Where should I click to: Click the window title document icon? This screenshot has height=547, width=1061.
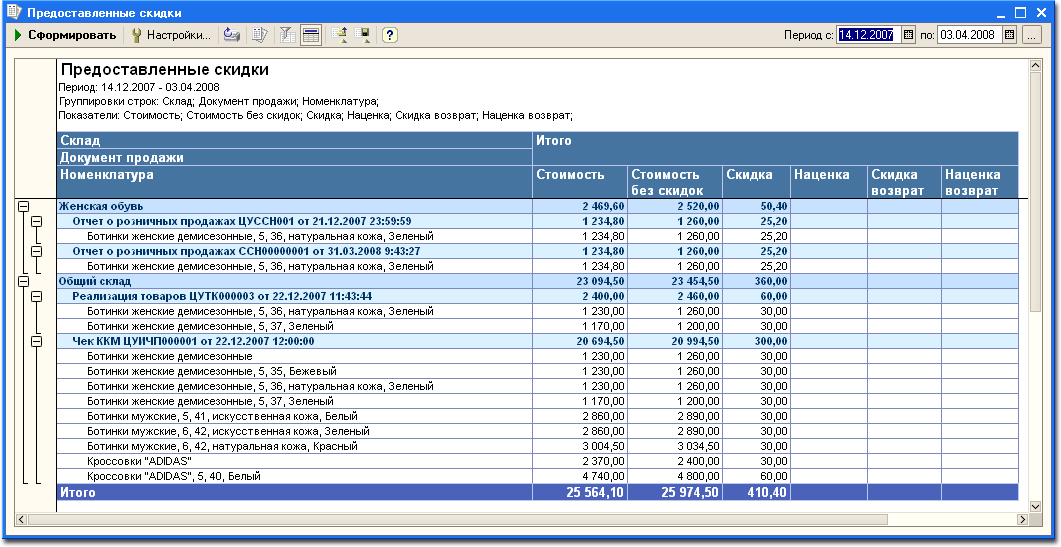tap(14, 12)
